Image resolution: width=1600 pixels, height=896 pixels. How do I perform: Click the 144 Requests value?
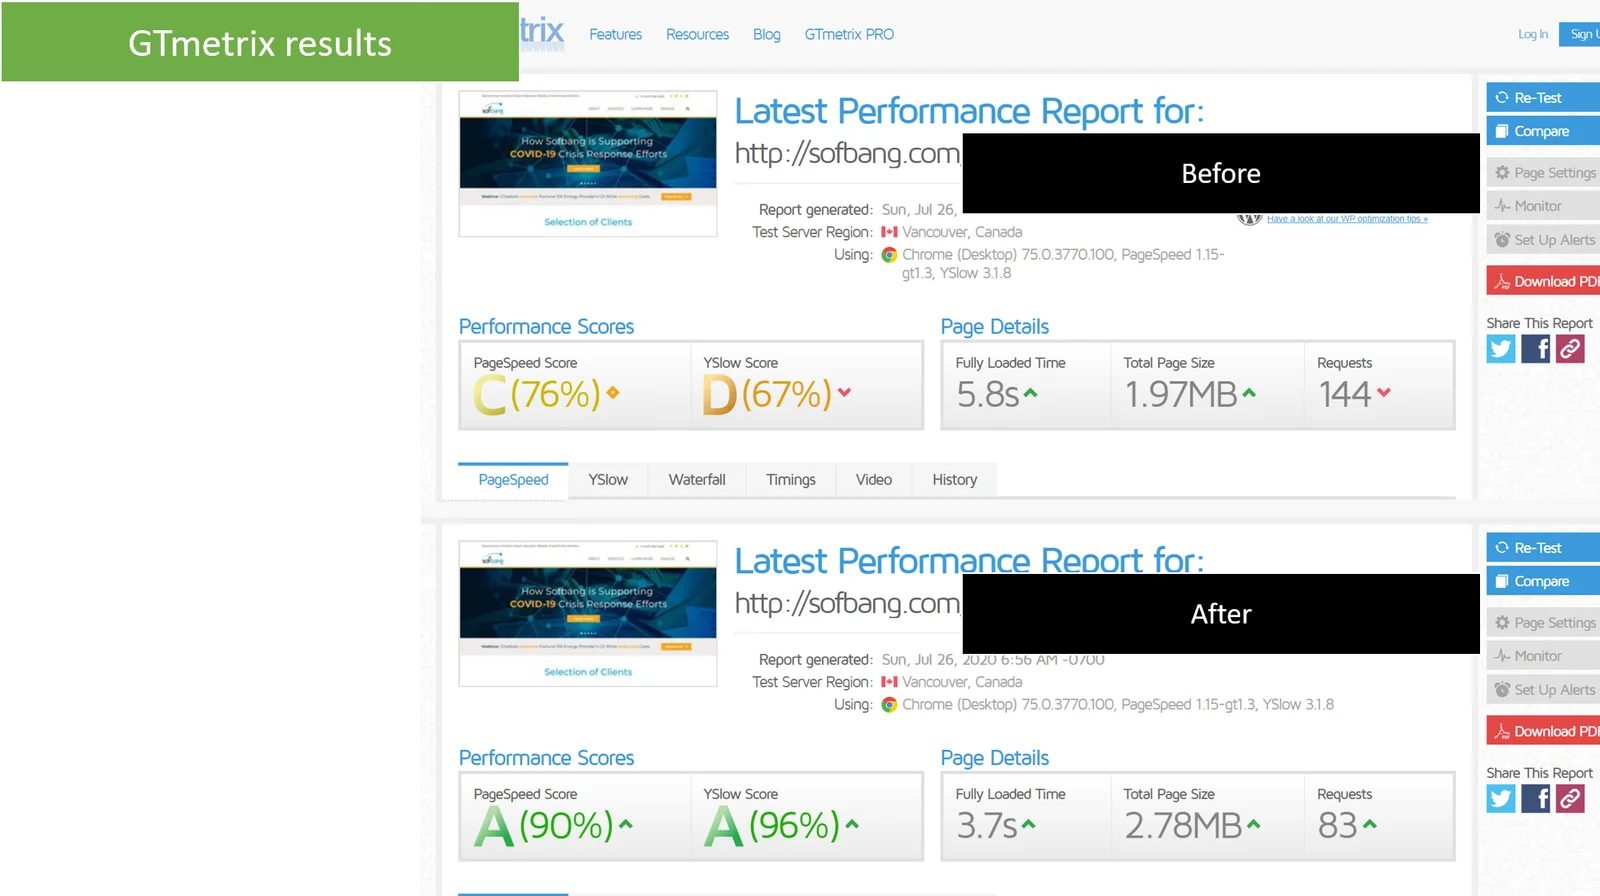coord(1345,394)
